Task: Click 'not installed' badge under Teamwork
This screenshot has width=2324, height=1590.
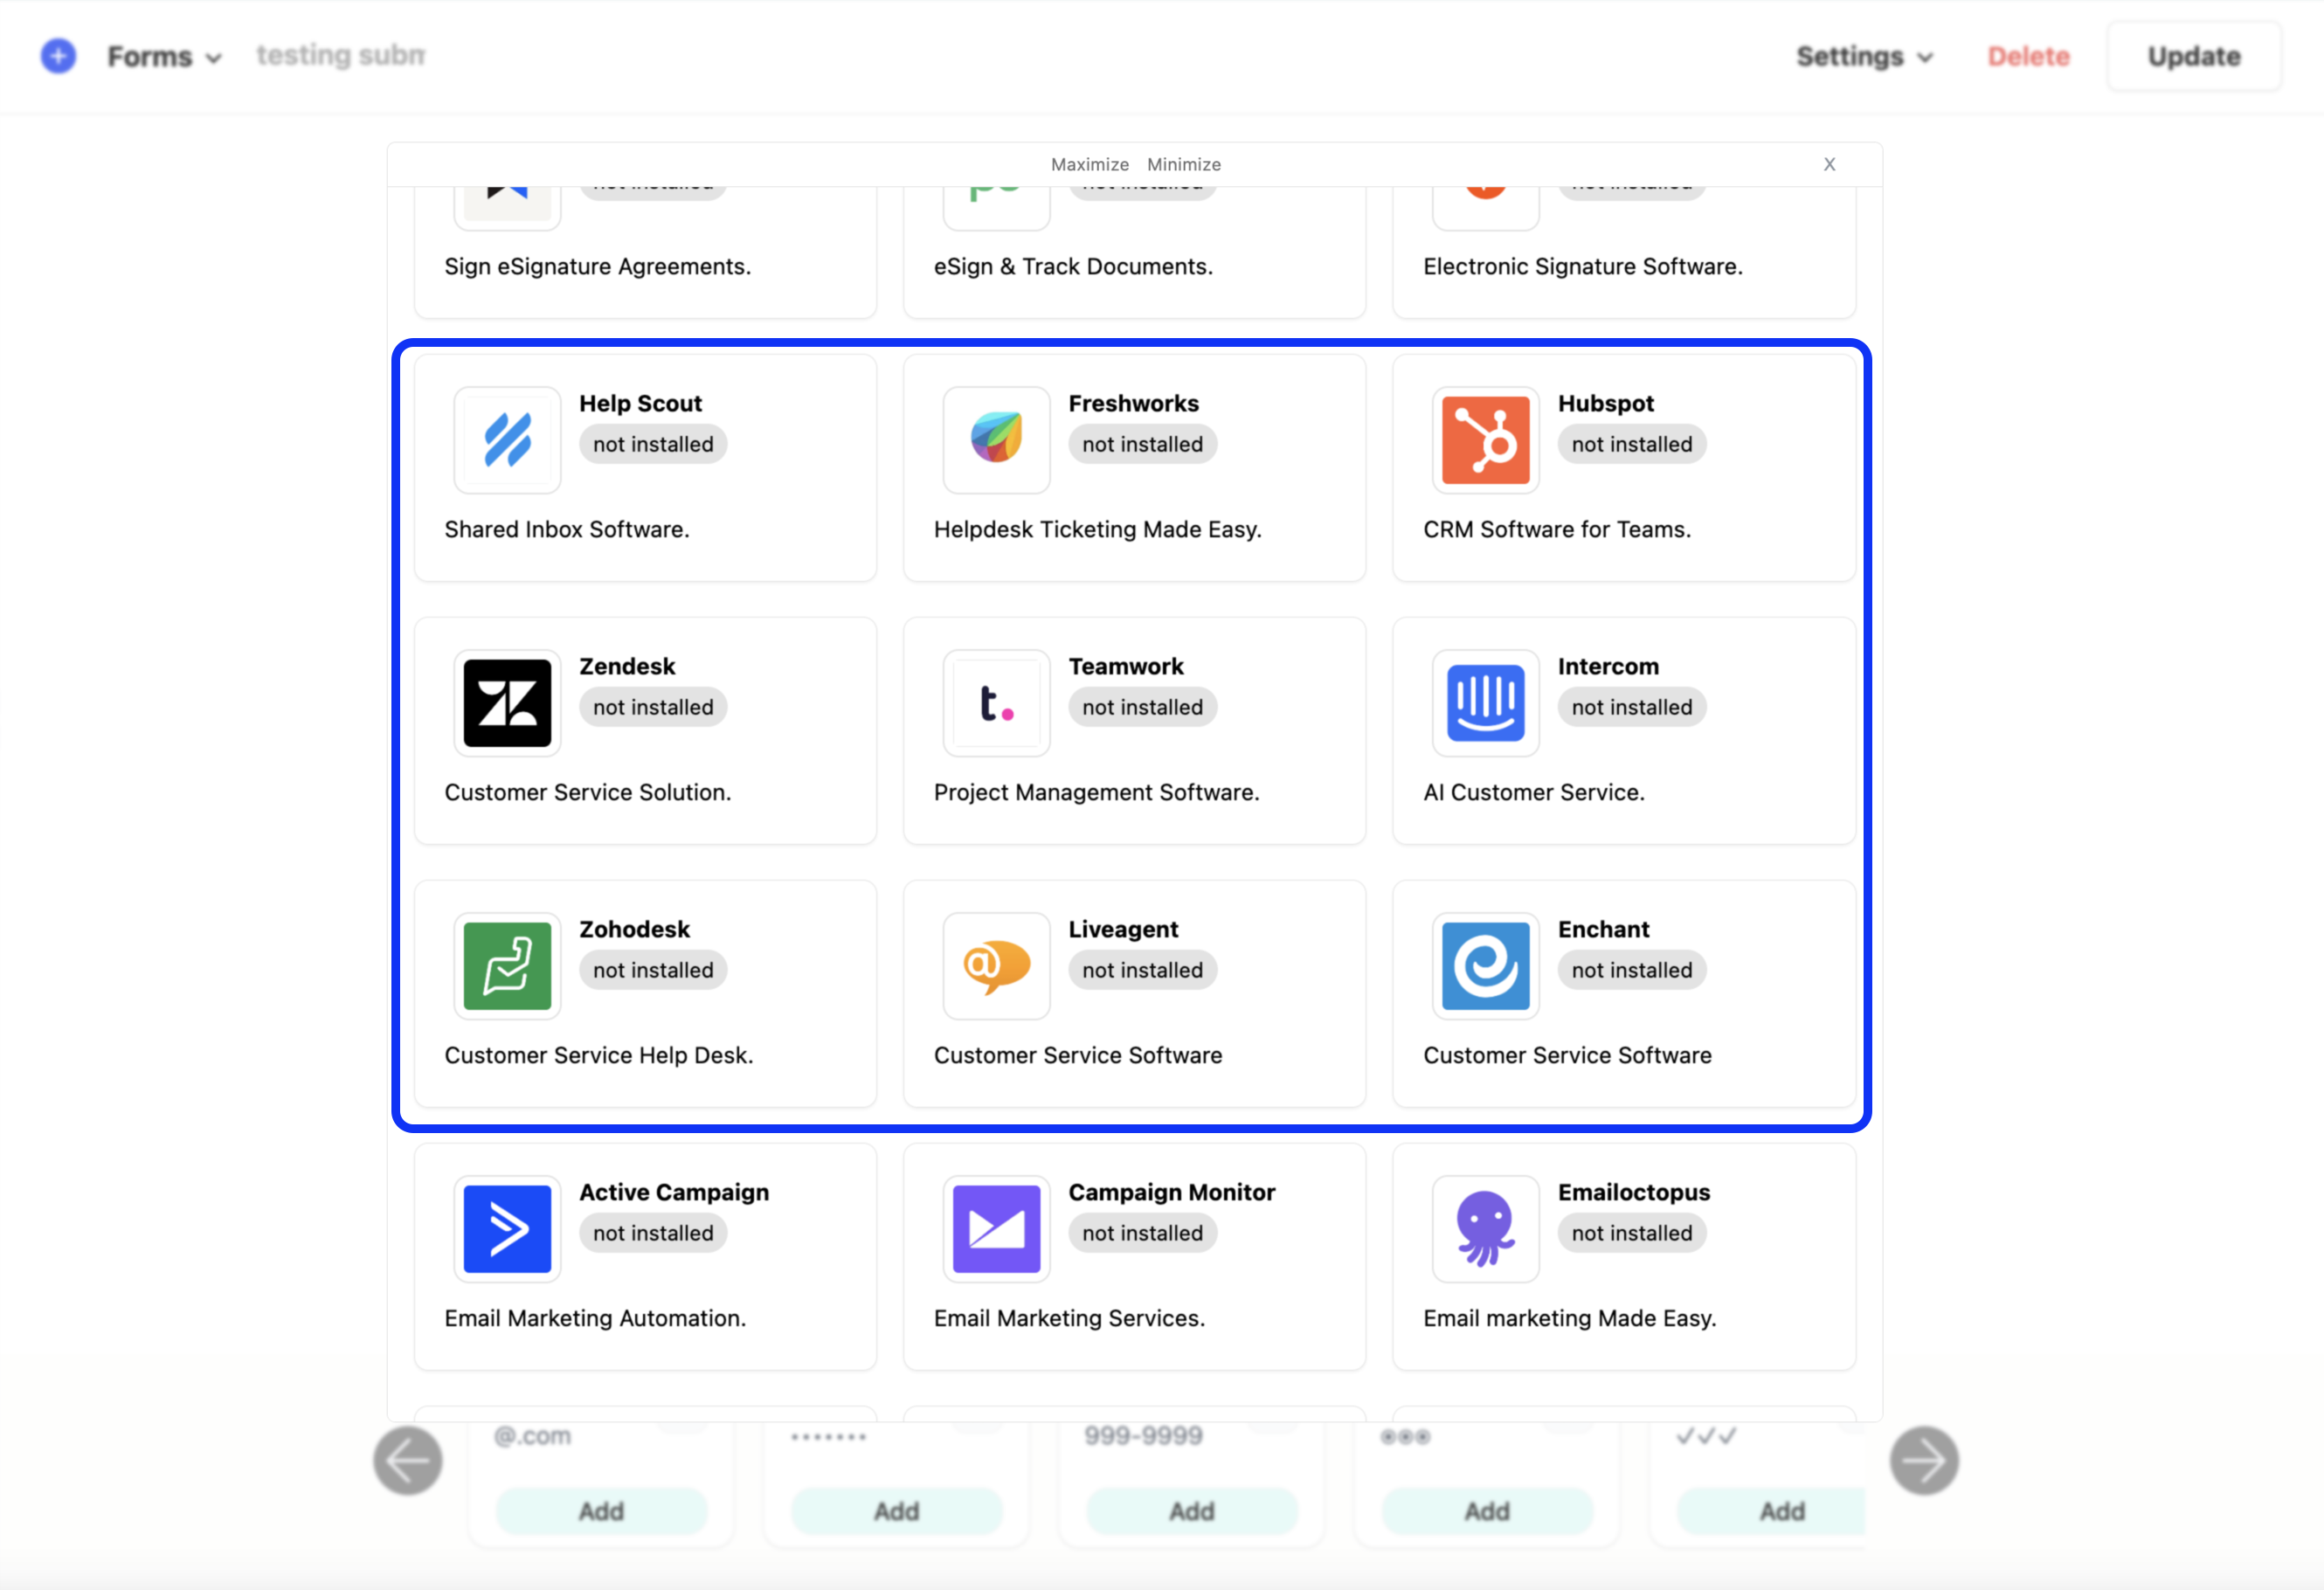Action: (x=1142, y=707)
